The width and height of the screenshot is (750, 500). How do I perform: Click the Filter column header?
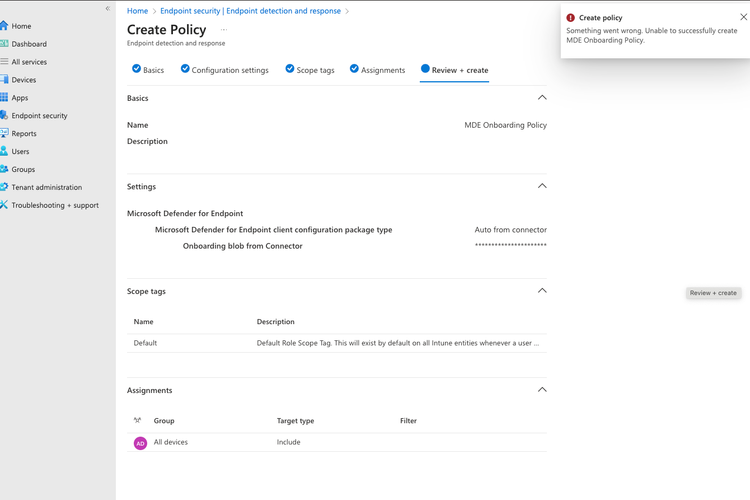[x=408, y=421]
